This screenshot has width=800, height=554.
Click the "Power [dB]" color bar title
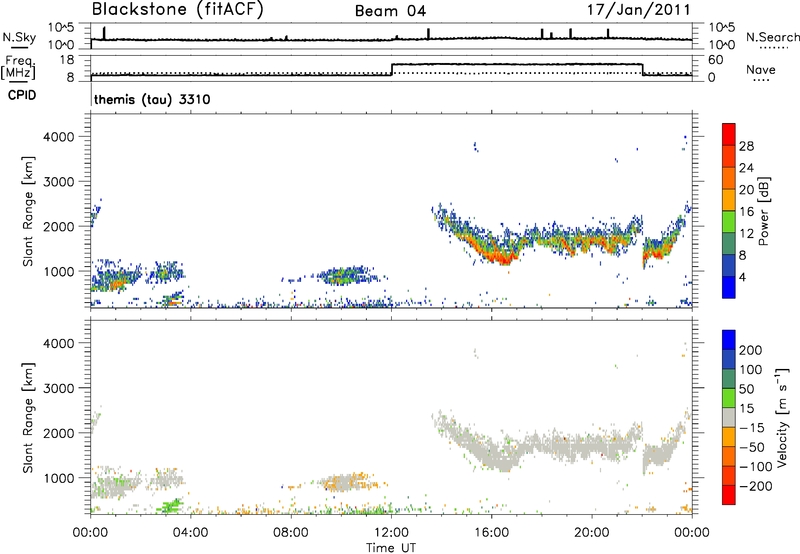763,211
